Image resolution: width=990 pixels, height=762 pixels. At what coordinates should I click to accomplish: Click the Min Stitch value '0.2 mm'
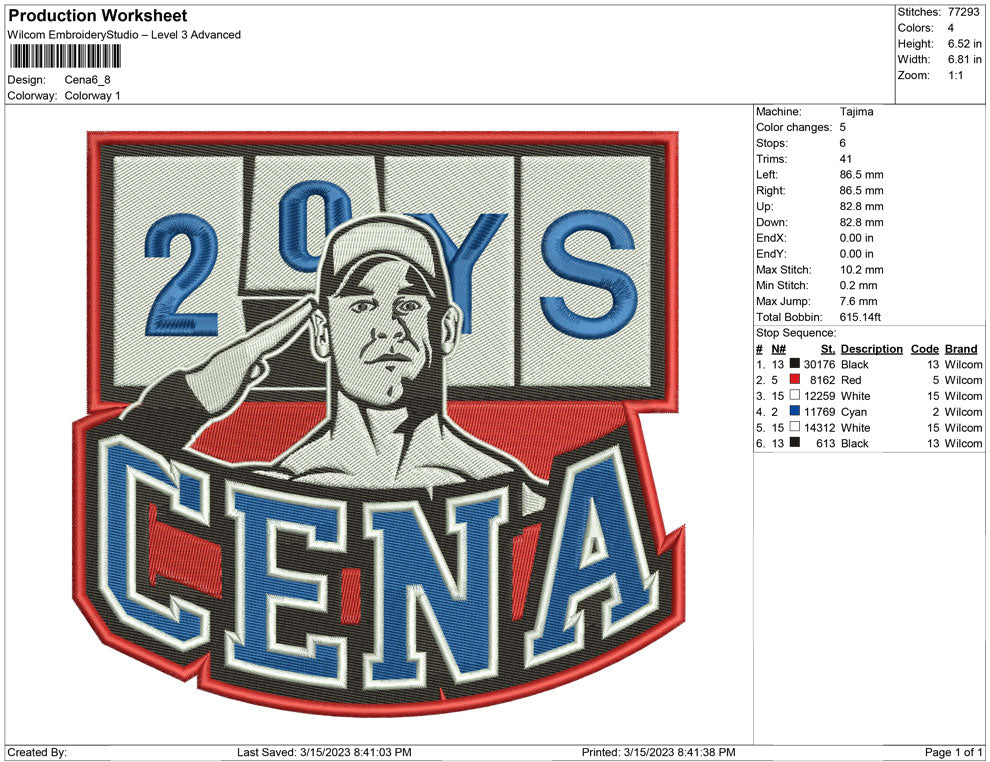[x=858, y=285]
